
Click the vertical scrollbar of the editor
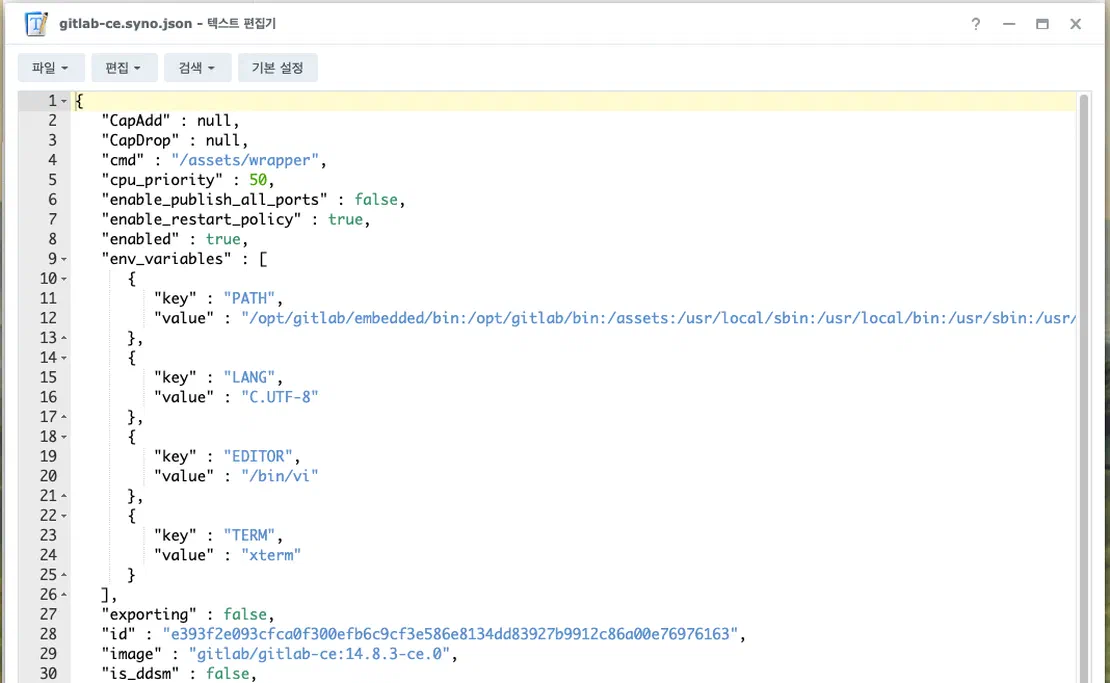tap(1083, 388)
